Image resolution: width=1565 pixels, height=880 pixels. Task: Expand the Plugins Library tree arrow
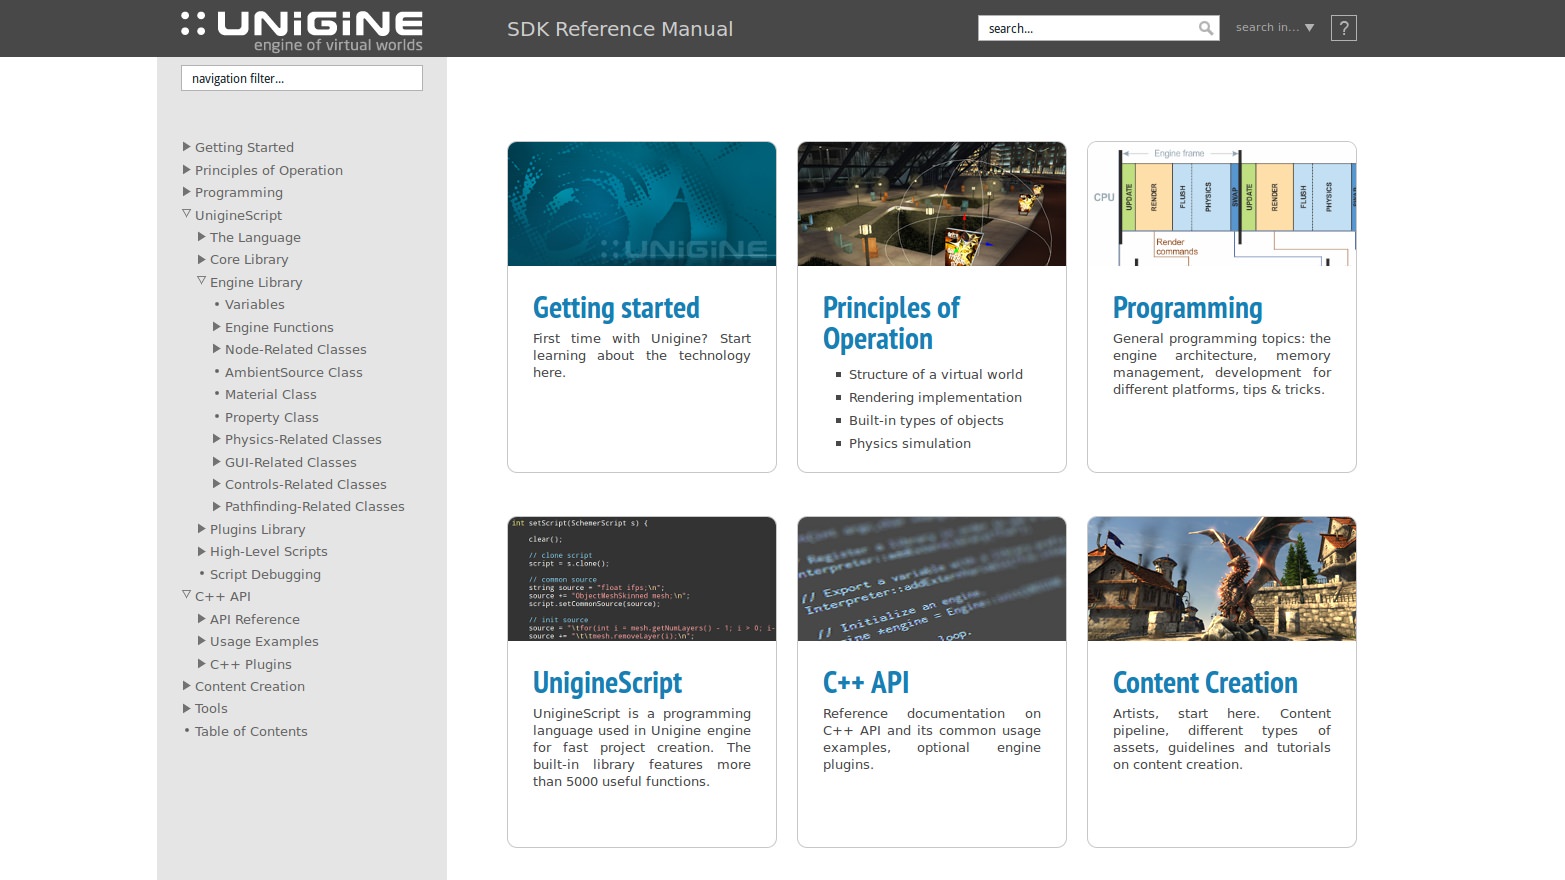[201, 529]
